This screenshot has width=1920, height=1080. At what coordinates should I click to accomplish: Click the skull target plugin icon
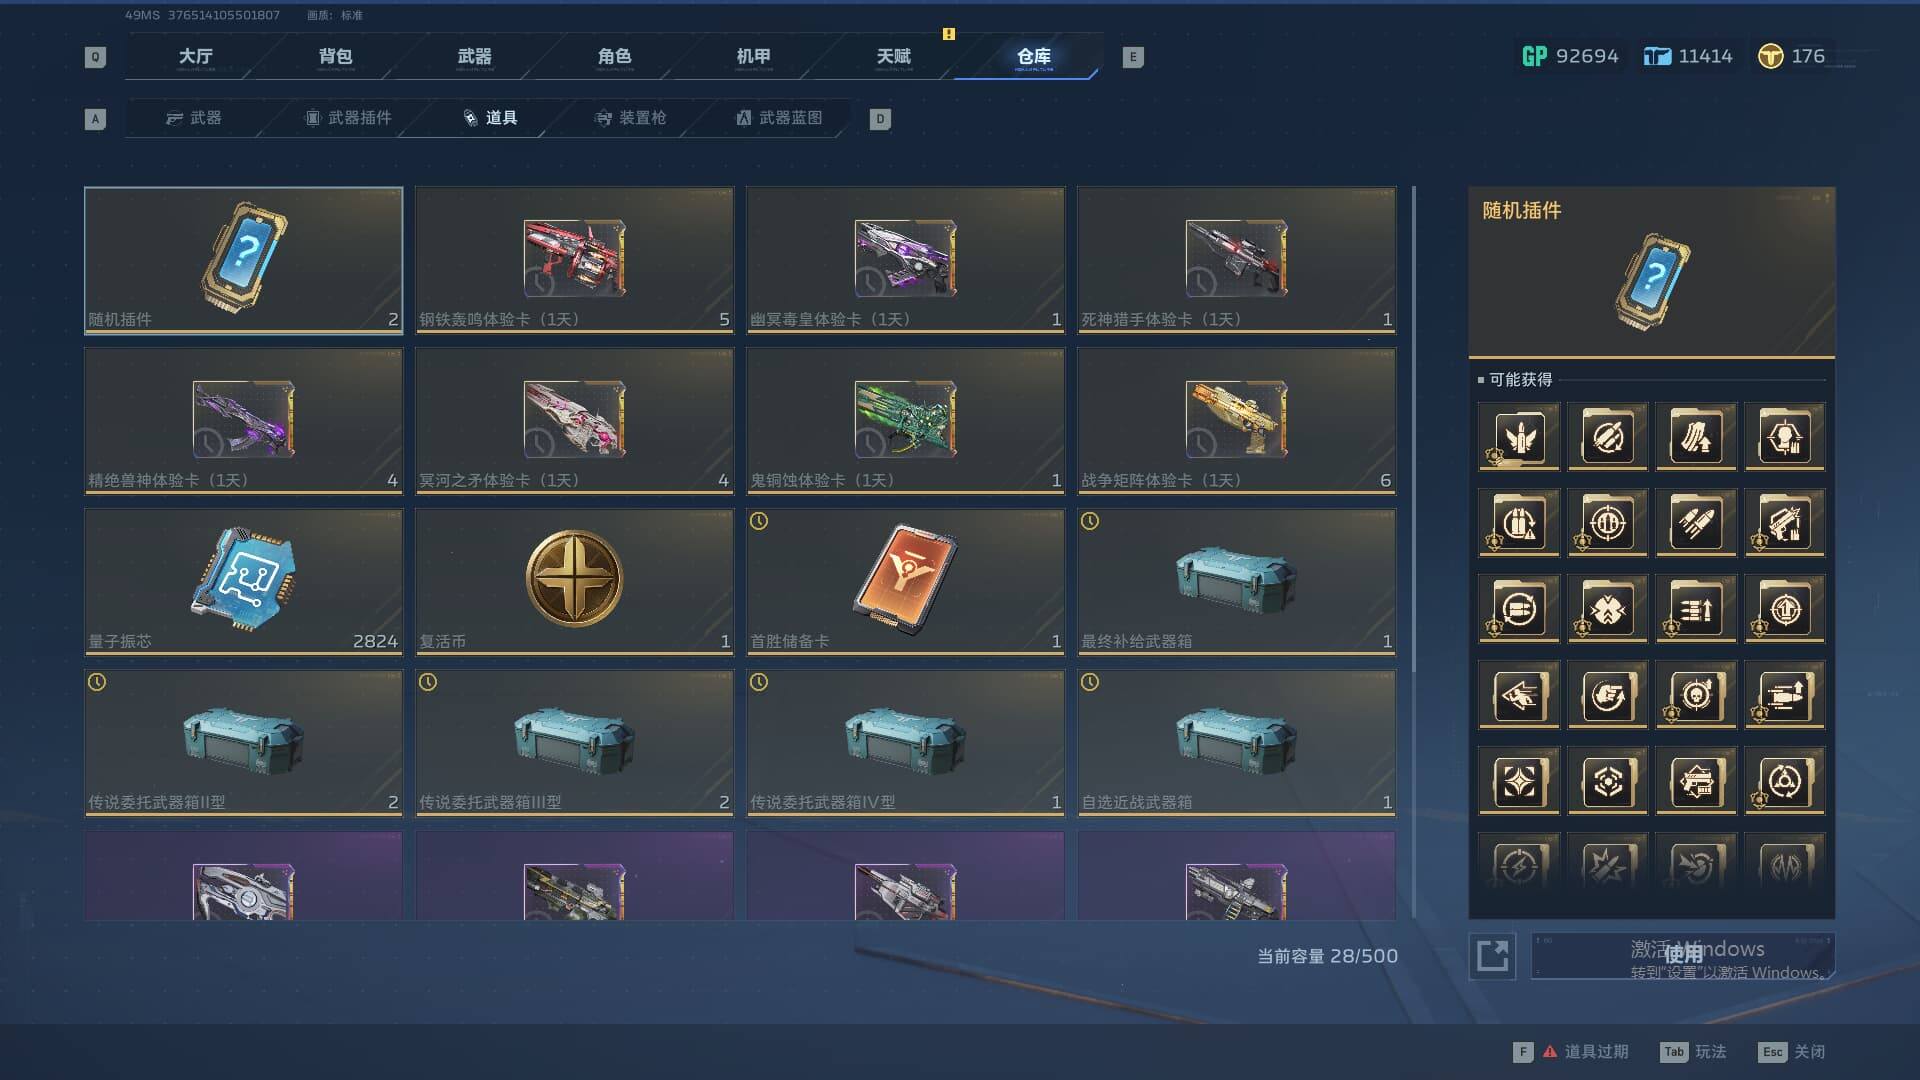point(1696,694)
